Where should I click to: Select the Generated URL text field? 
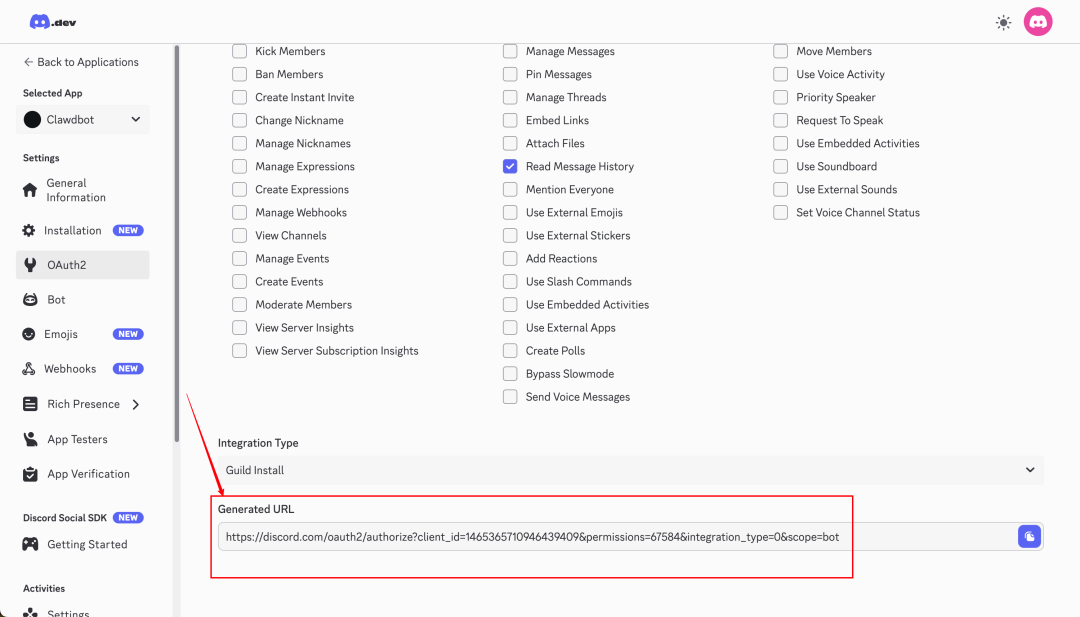(x=600, y=536)
